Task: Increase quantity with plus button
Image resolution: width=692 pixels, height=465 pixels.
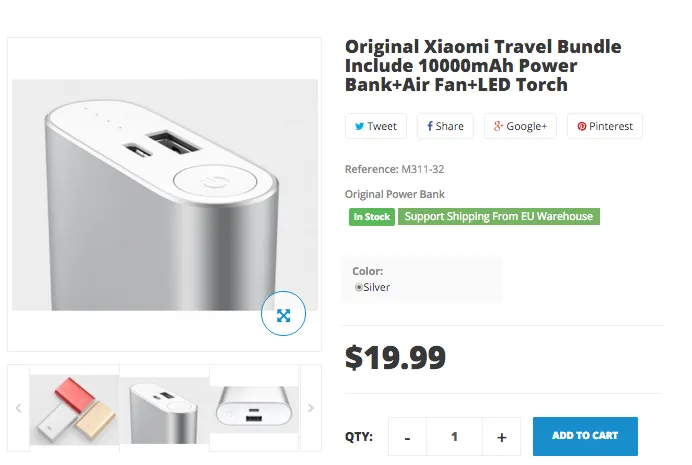Action: (502, 437)
